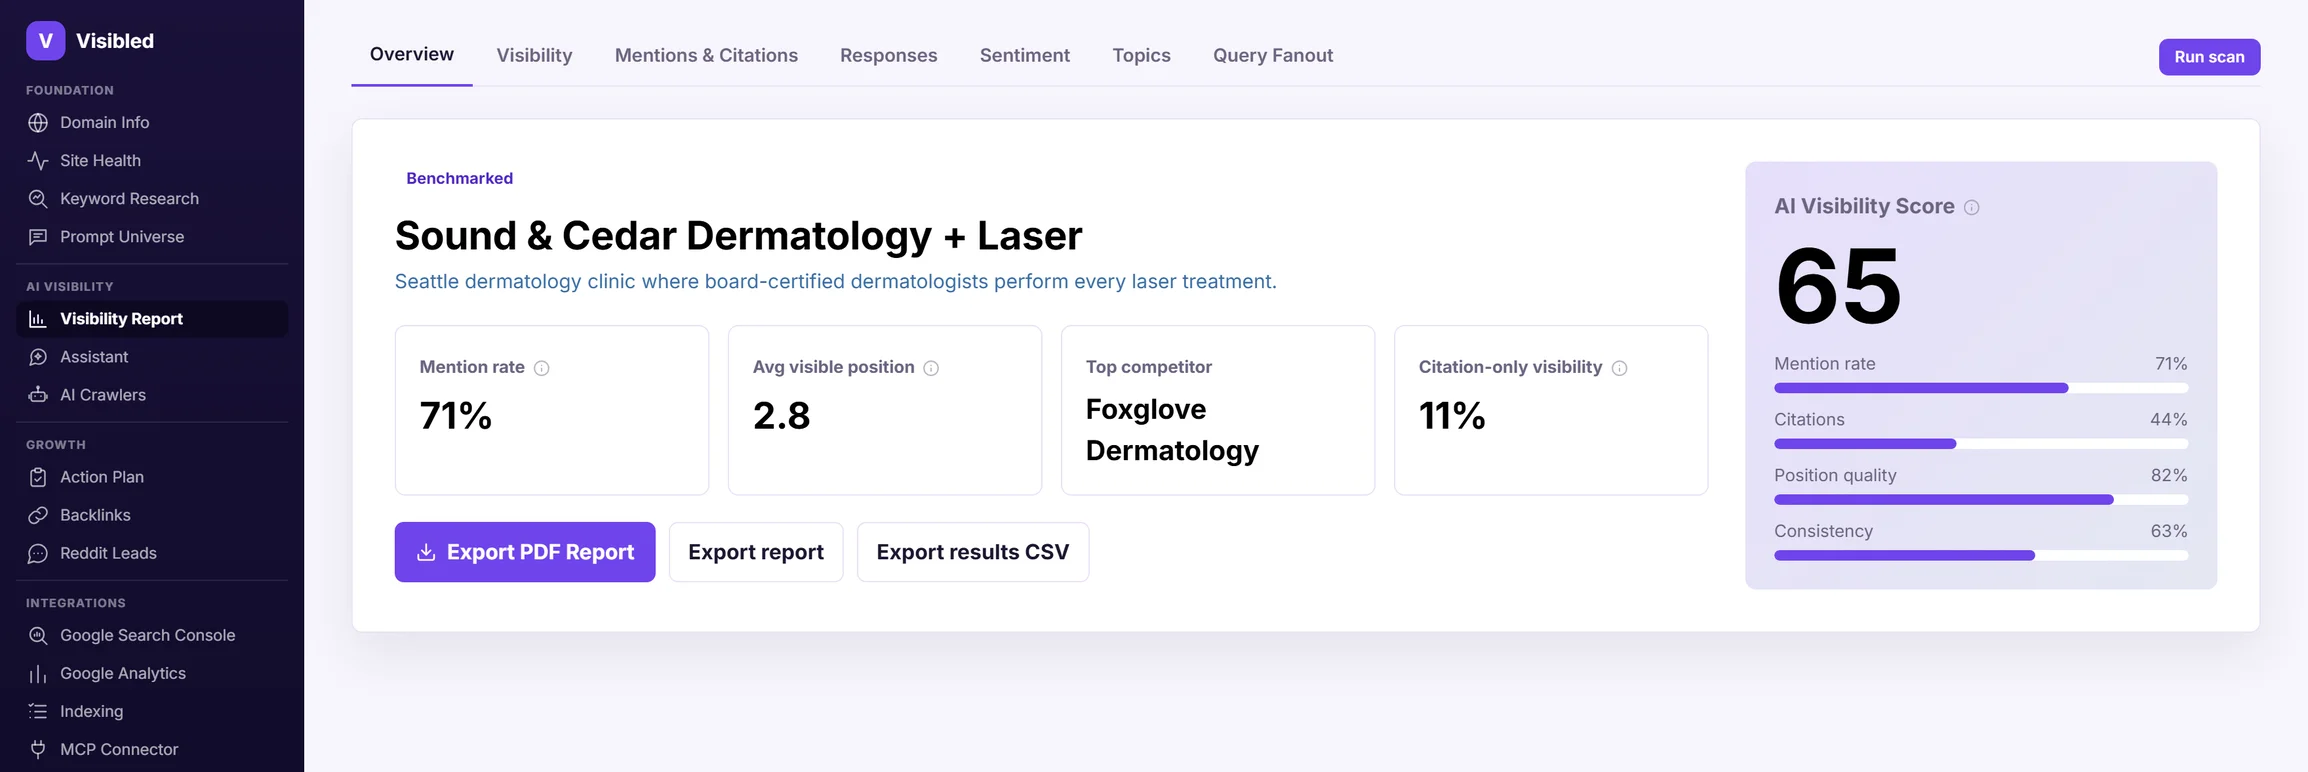Click the info icon beside Citation-only visibility

click(1620, 368)
